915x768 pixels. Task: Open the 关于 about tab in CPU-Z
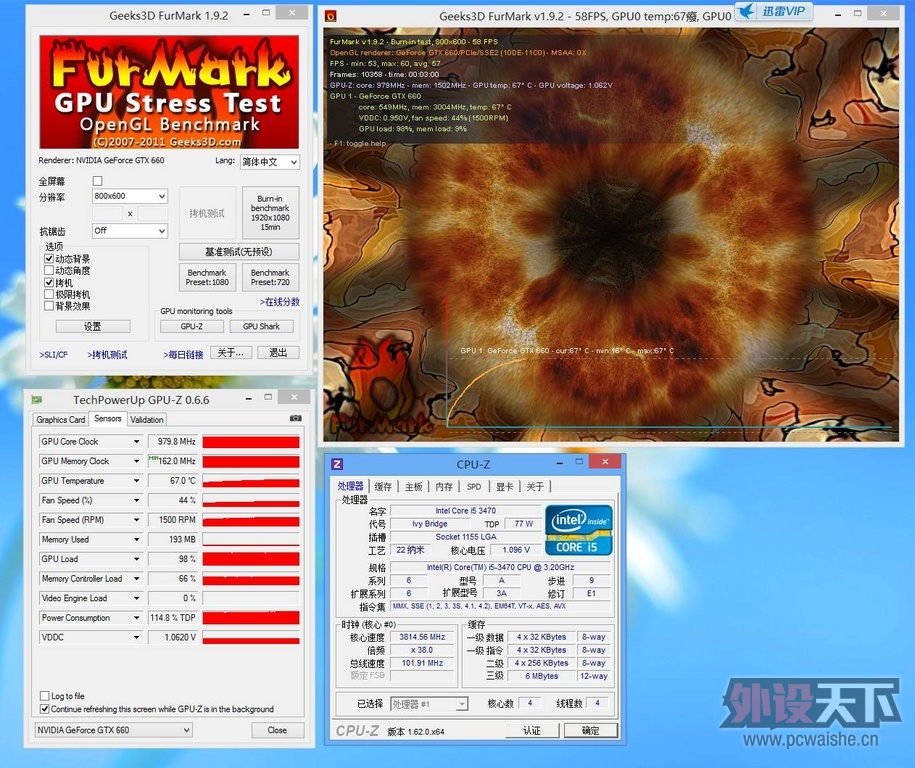tap(535, 486)
